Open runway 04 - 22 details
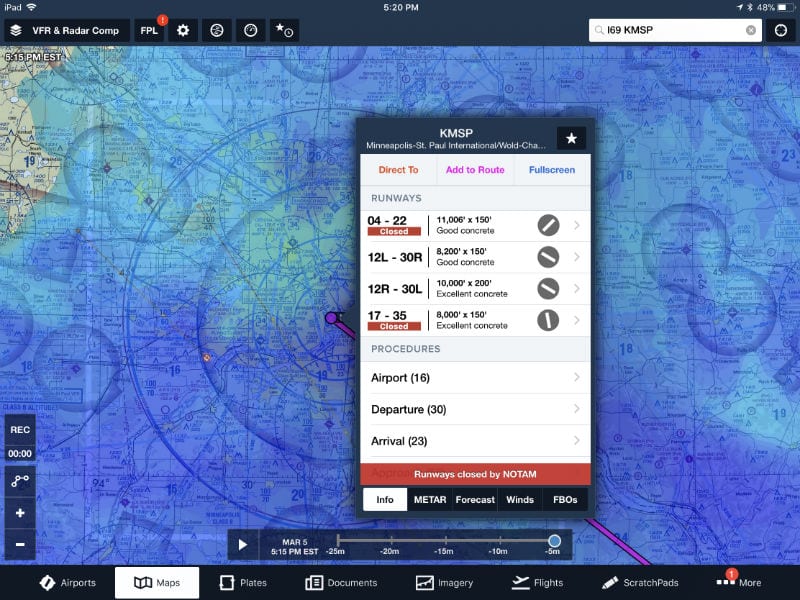Viewport: 800px width, 600px height. coord(476,226)
